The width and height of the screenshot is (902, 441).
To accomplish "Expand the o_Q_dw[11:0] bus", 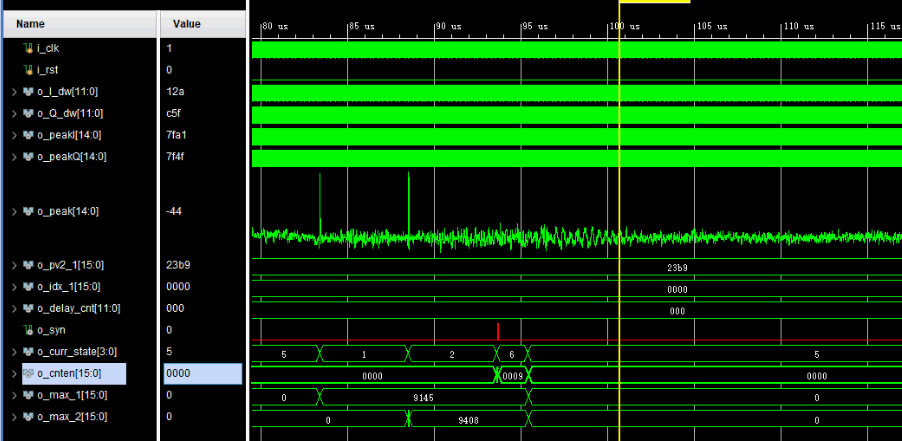I will point(14,113).
